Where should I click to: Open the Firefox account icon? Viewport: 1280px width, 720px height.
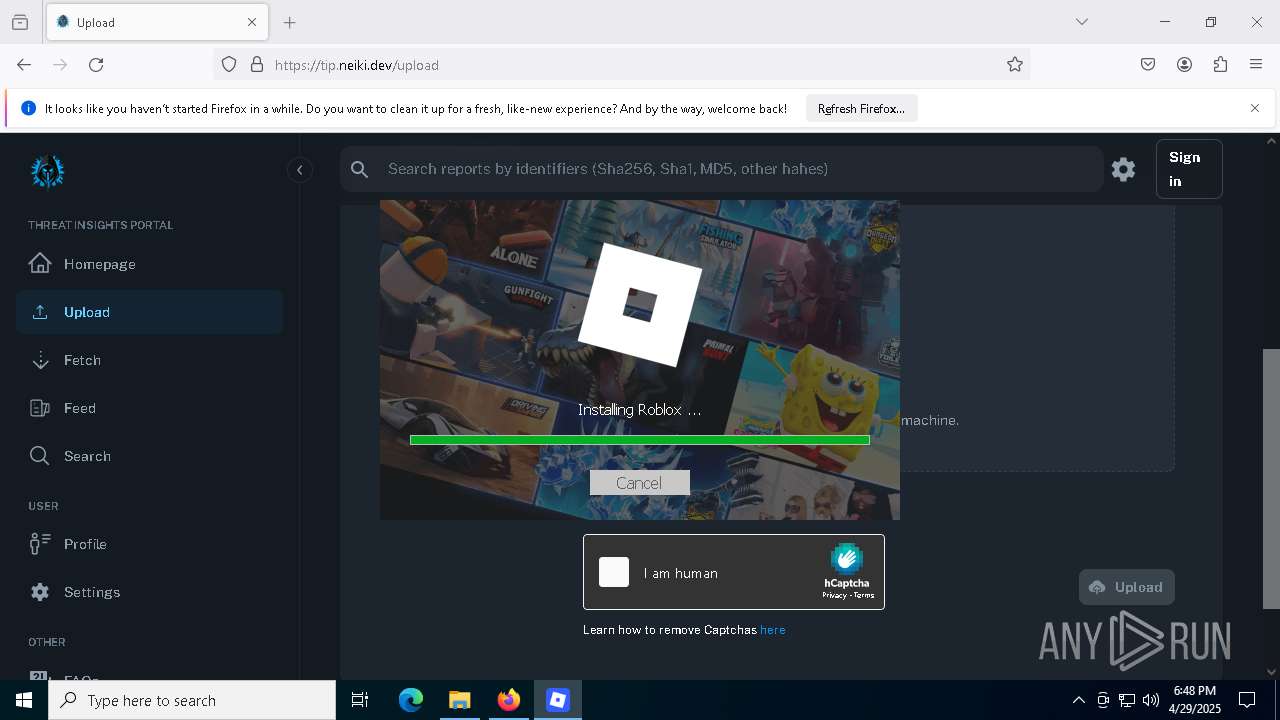coord(1184,65)
